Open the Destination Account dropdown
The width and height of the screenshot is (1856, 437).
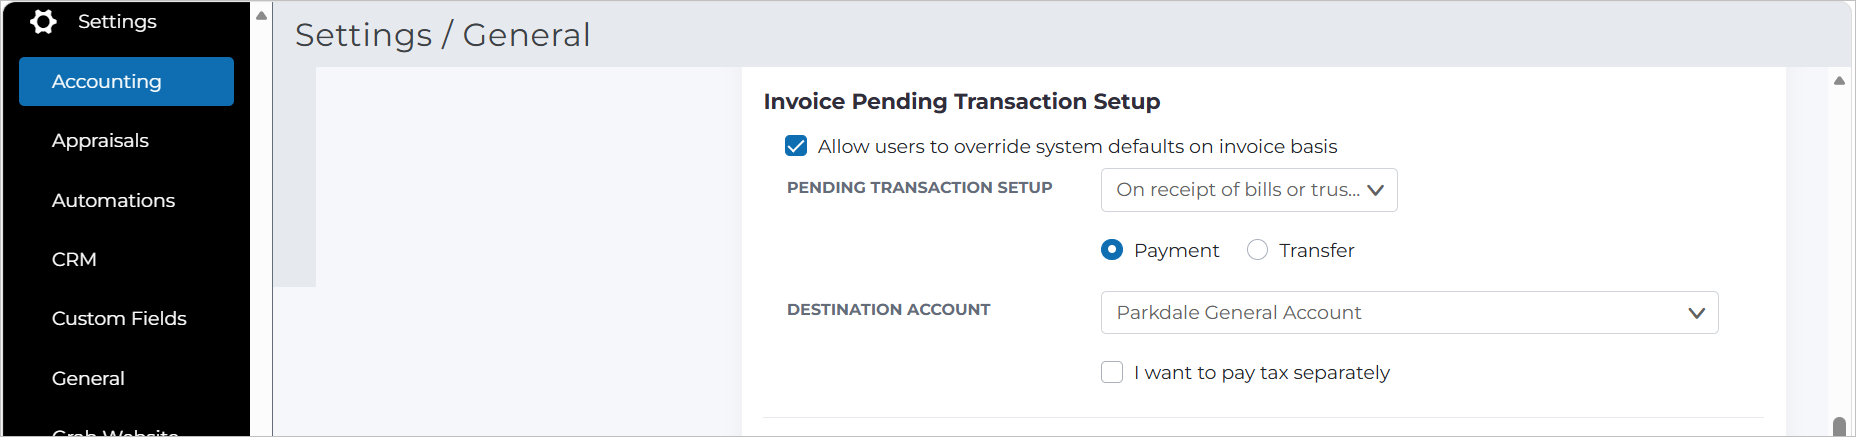click(x=1409, y=313)
